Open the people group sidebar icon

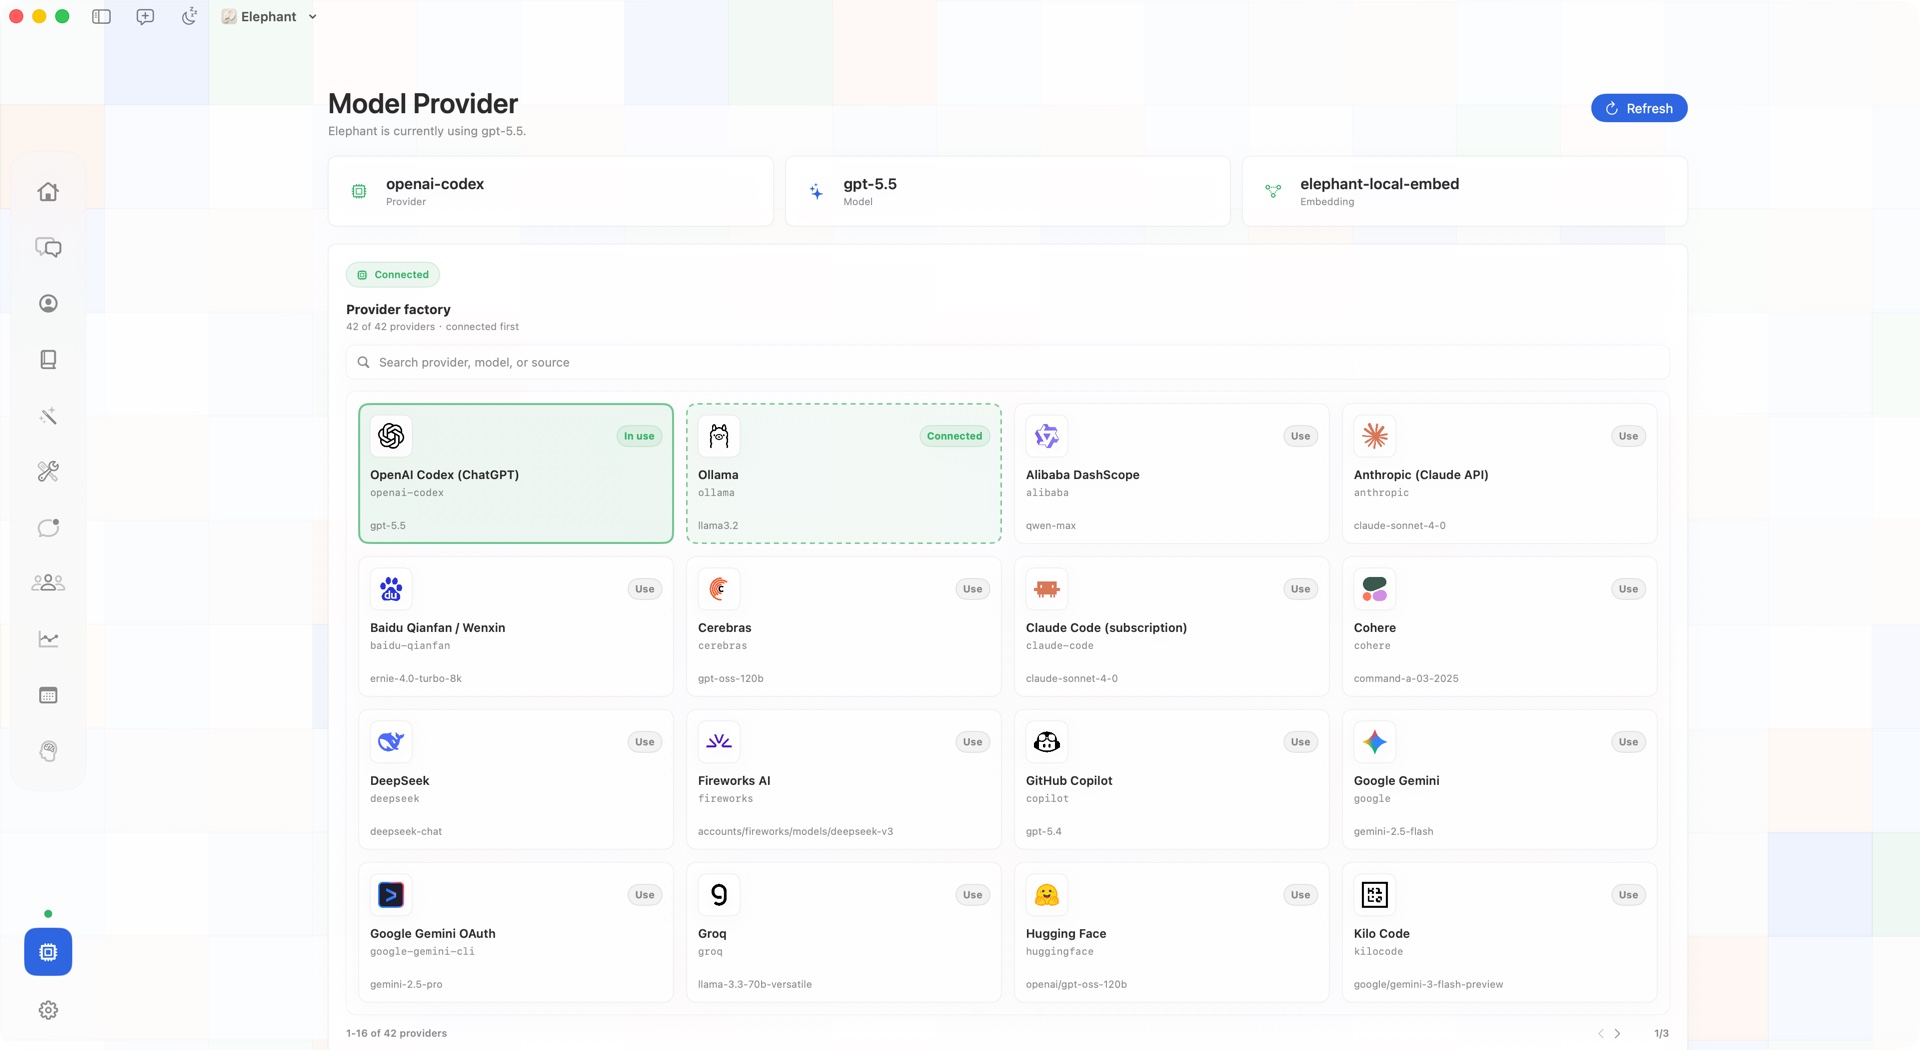point(48,583)
